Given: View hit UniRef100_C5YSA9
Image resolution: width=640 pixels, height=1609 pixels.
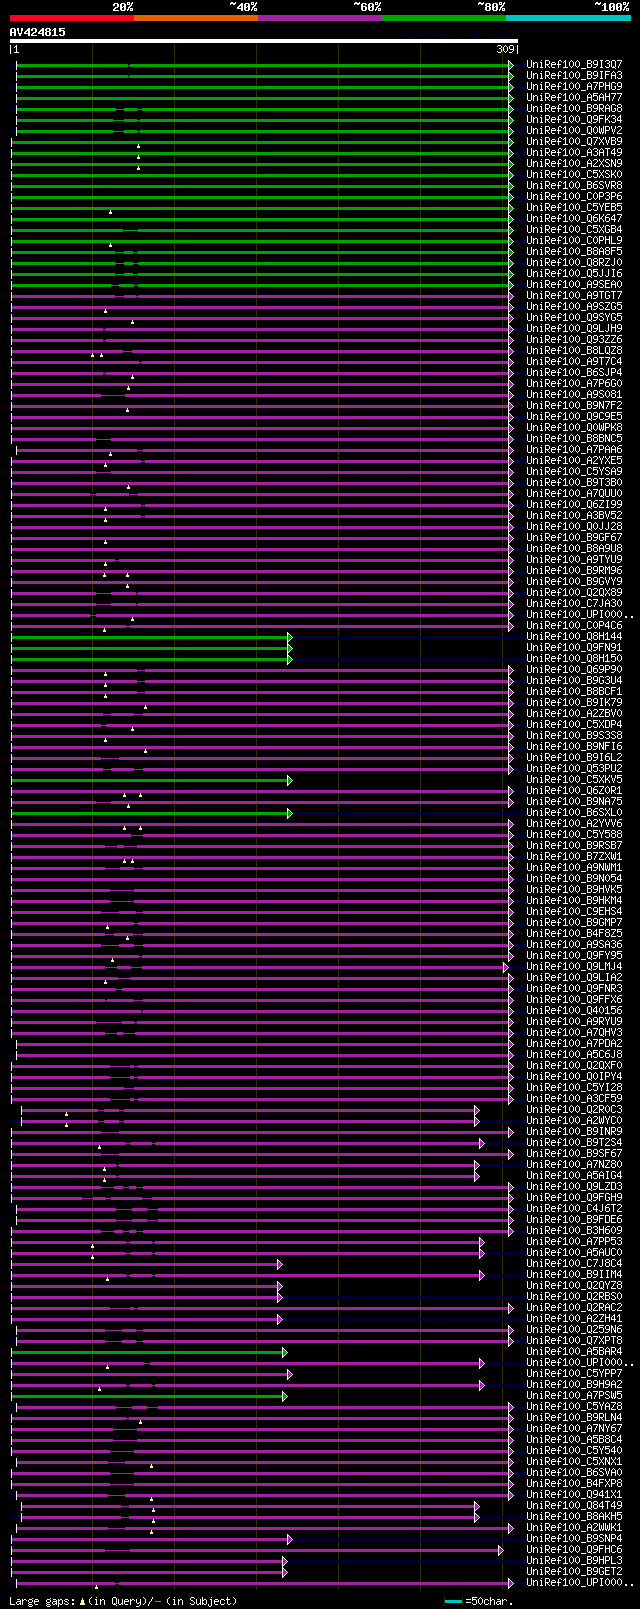Looking at the screenshot, I should coord(574,472).
